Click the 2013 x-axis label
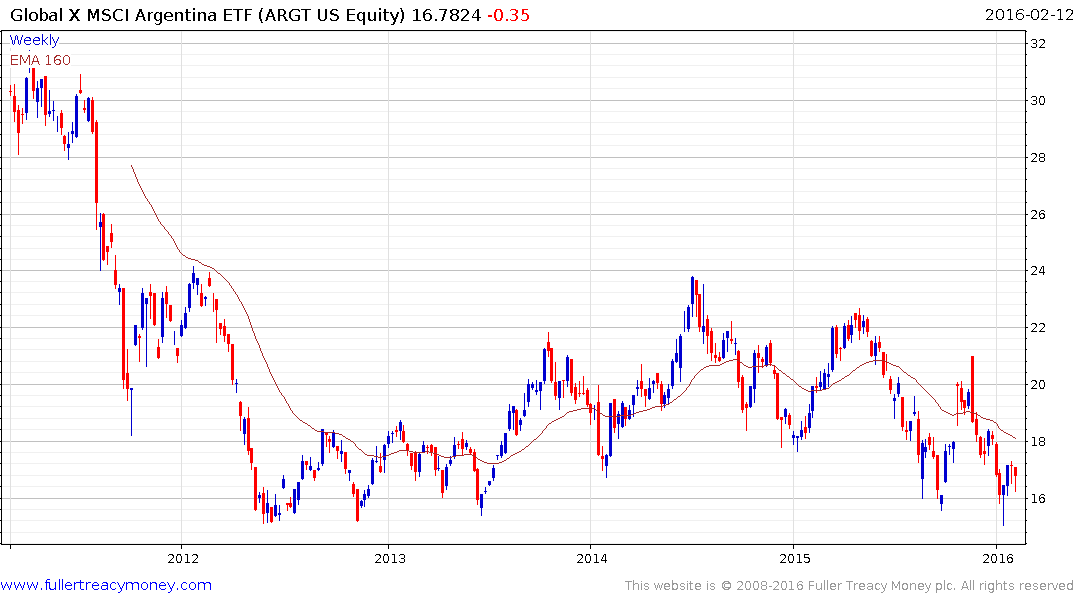The image size is (1075, 600). point(389,558)
